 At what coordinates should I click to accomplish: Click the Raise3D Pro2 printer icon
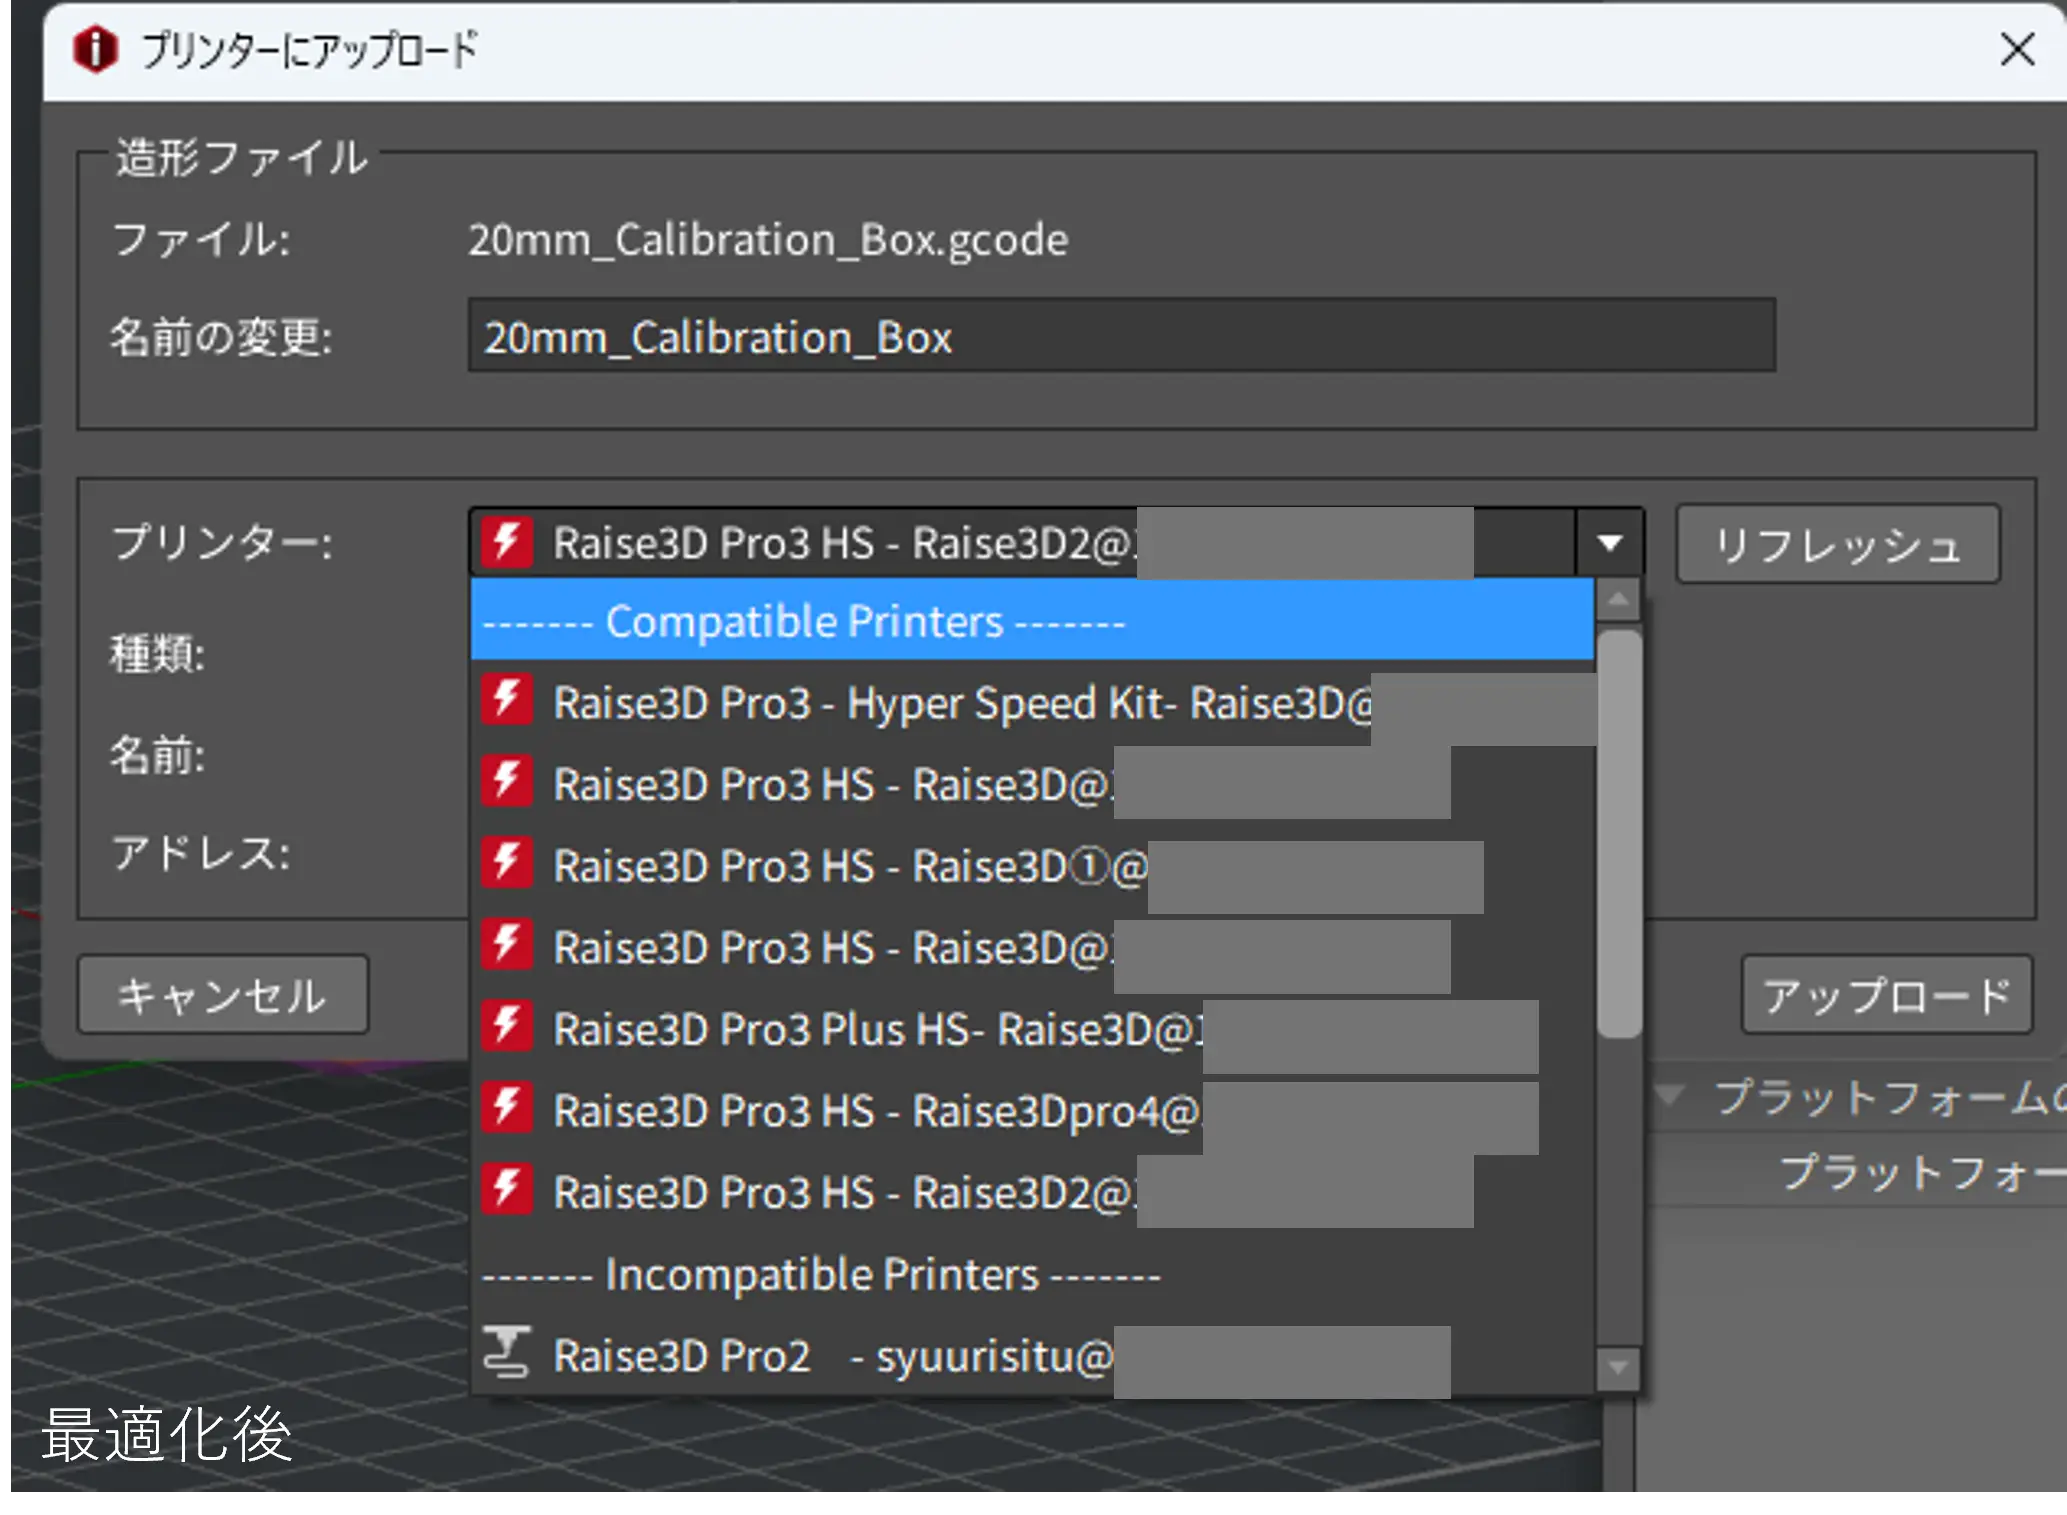click(x=506, y=1354)
